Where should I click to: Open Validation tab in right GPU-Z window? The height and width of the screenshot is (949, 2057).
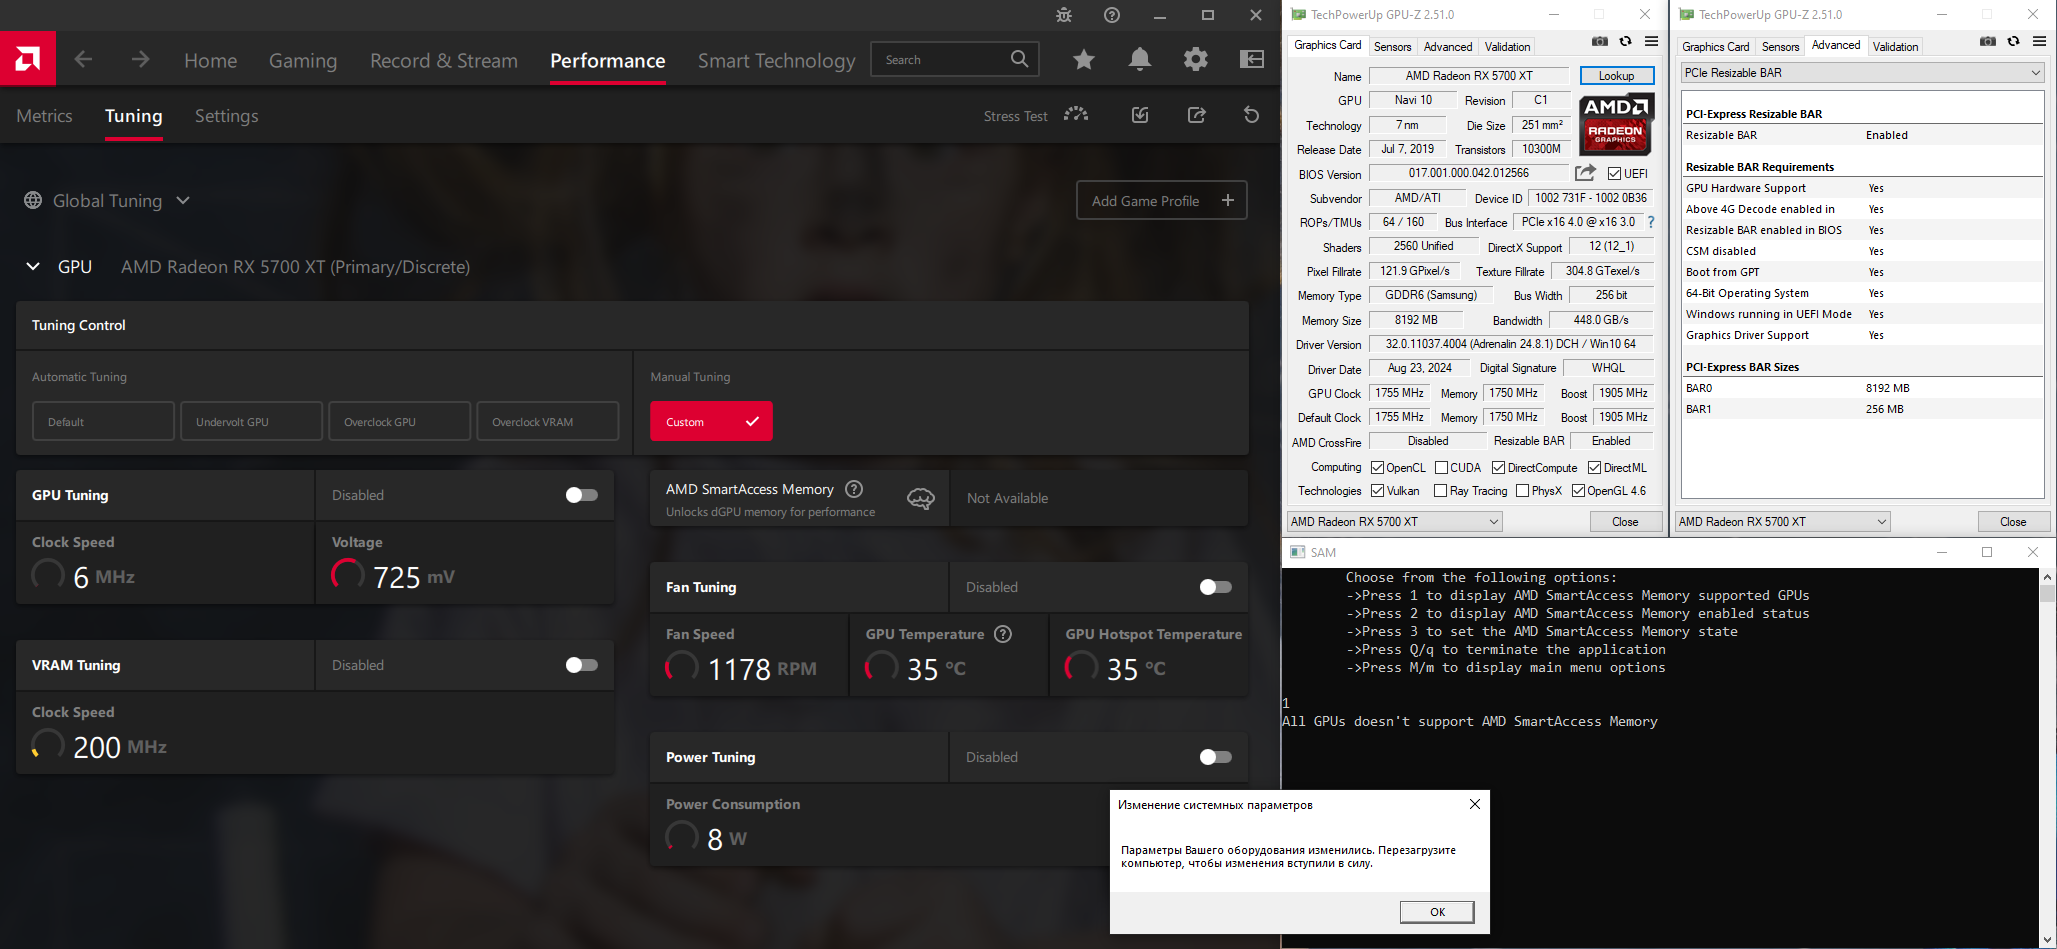(x=1895, y=47)
